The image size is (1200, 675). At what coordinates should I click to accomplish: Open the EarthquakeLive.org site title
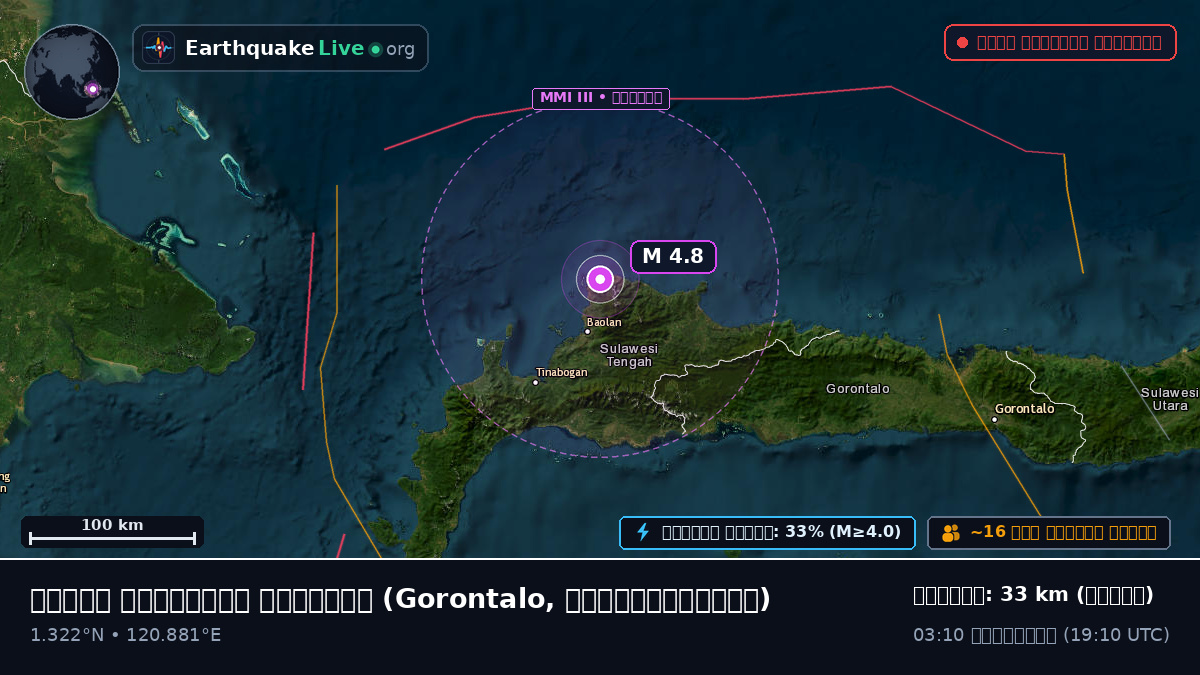[x=300, y=48]
